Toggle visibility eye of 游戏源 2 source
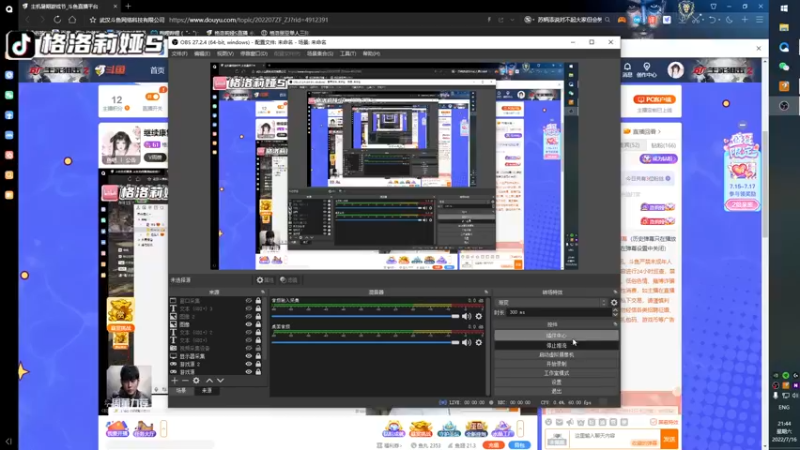This screenshot has height=450, width=800. tap(248, 364)
